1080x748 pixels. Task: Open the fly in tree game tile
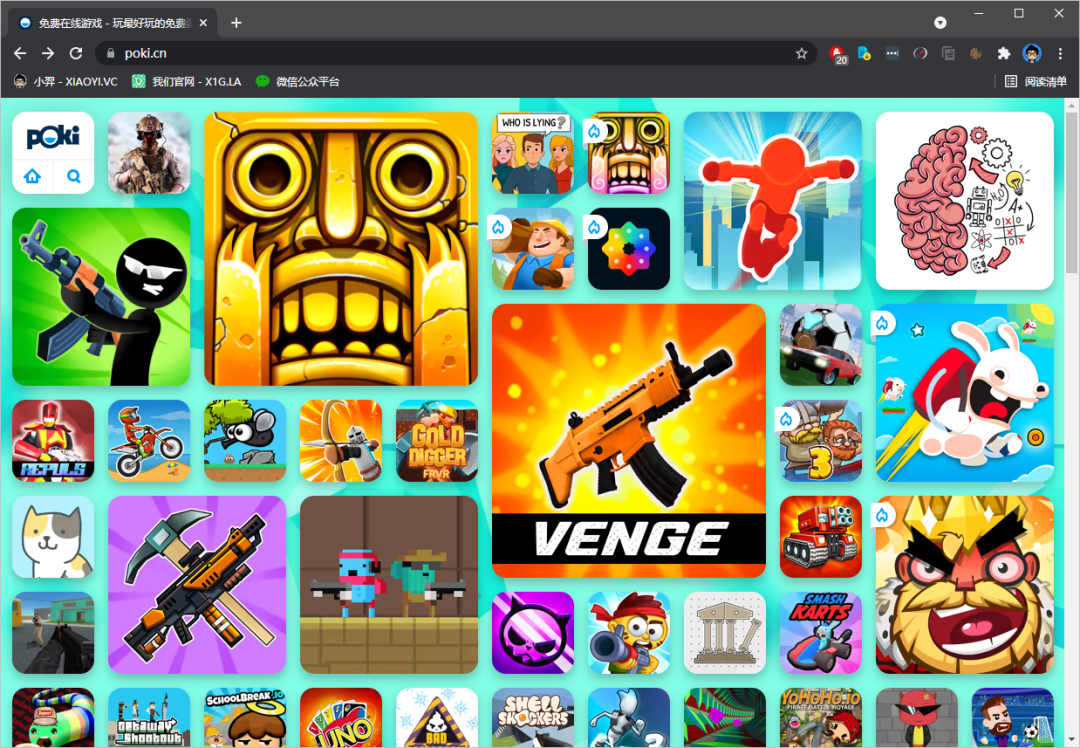245,441
